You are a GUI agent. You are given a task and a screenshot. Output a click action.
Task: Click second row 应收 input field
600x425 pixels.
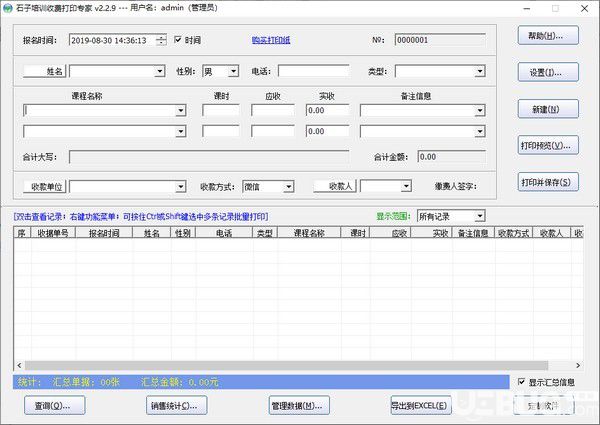[x=273, y=132]
